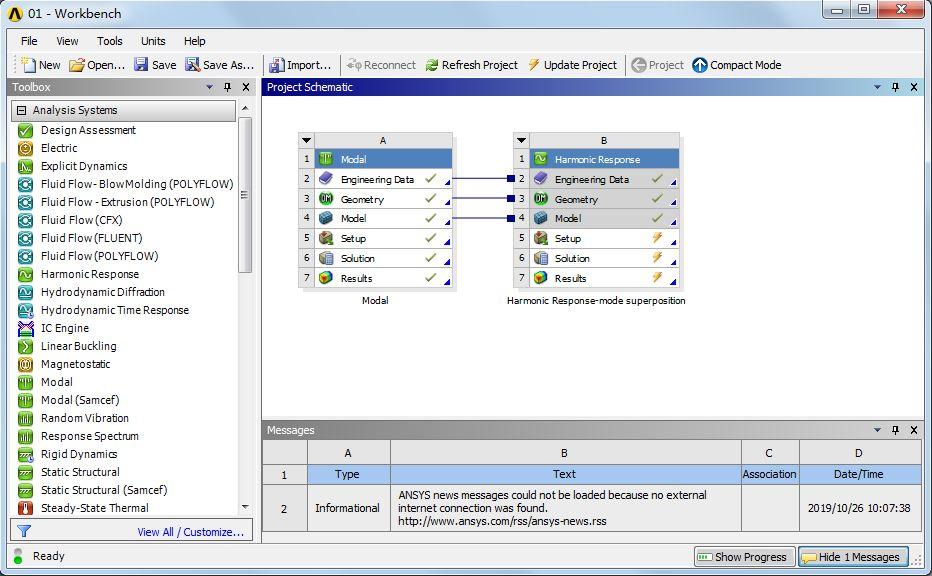932x576 pixels.
Task: Close the Messages panel
Action: tap(914, 430)
